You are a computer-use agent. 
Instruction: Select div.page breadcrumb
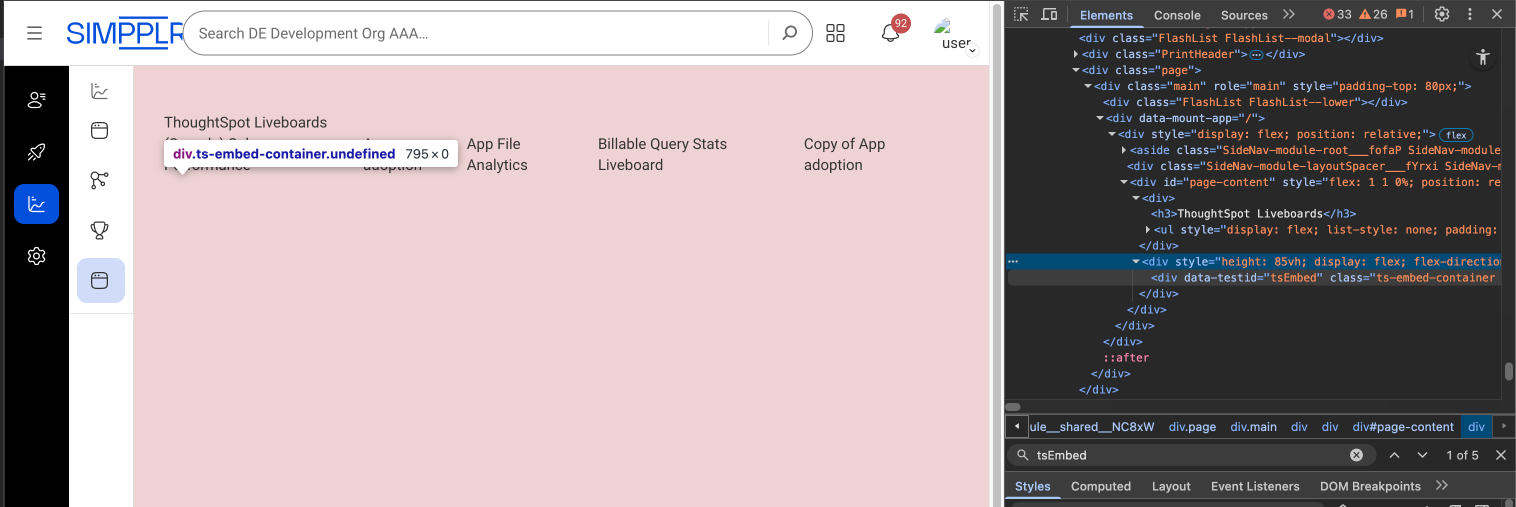click(x=1192, y=427)
